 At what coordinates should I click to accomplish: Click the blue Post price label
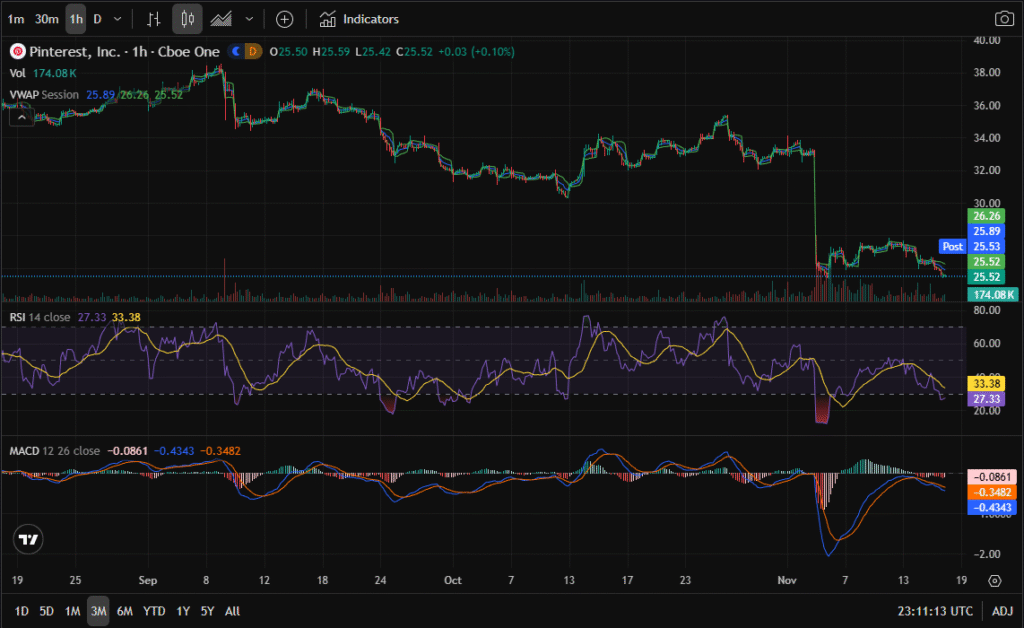point(952,246)
